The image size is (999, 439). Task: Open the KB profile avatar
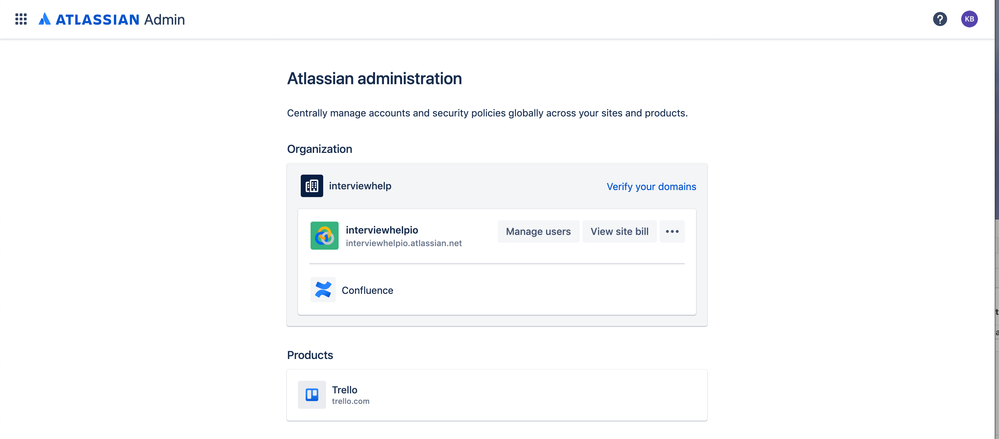(x=969, y=19)
